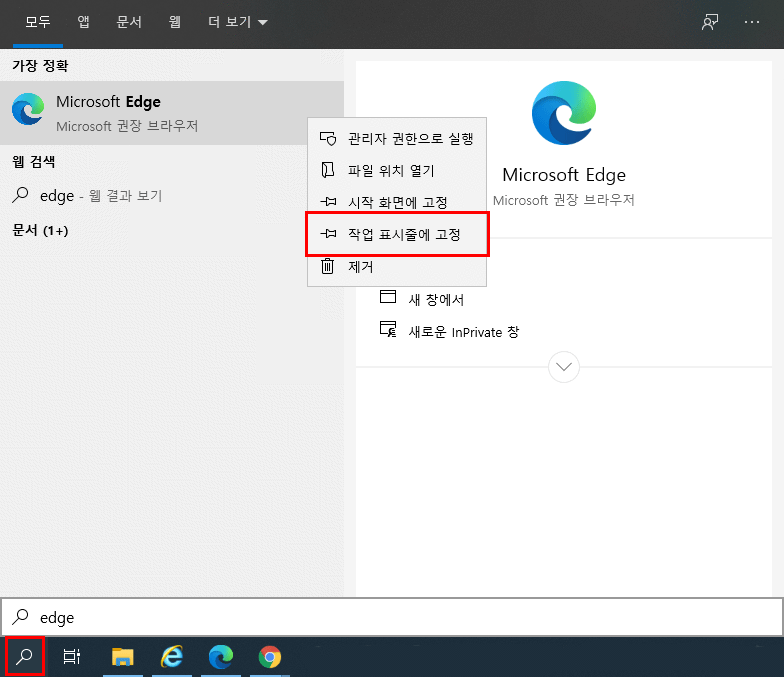Open the 앱 tab
The height and width of the screenshot is (677, 784).
(83, 22)
